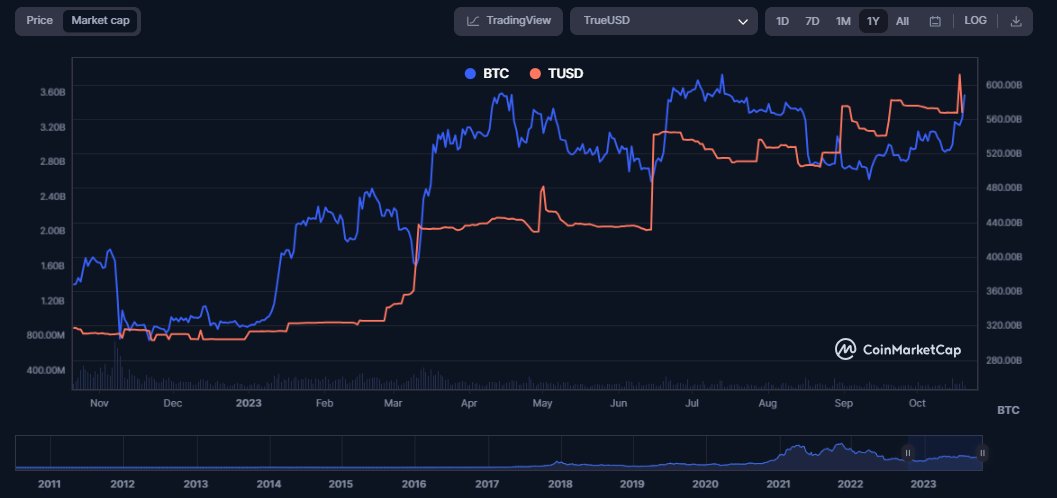Click the 440.00B right axis label
Screen dimensions: 1057x498
(x=1004, y=222)
